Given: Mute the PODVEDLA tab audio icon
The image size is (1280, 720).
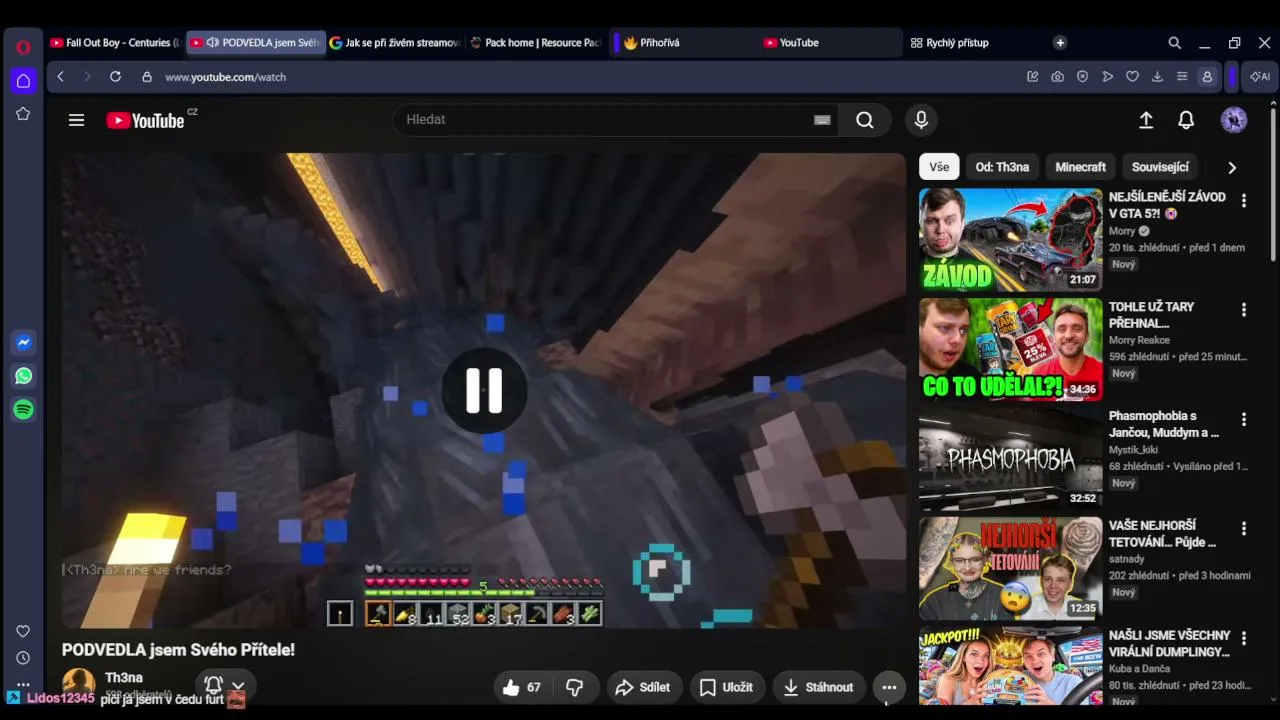Looking at the screenshot, I should click(212, 43).
